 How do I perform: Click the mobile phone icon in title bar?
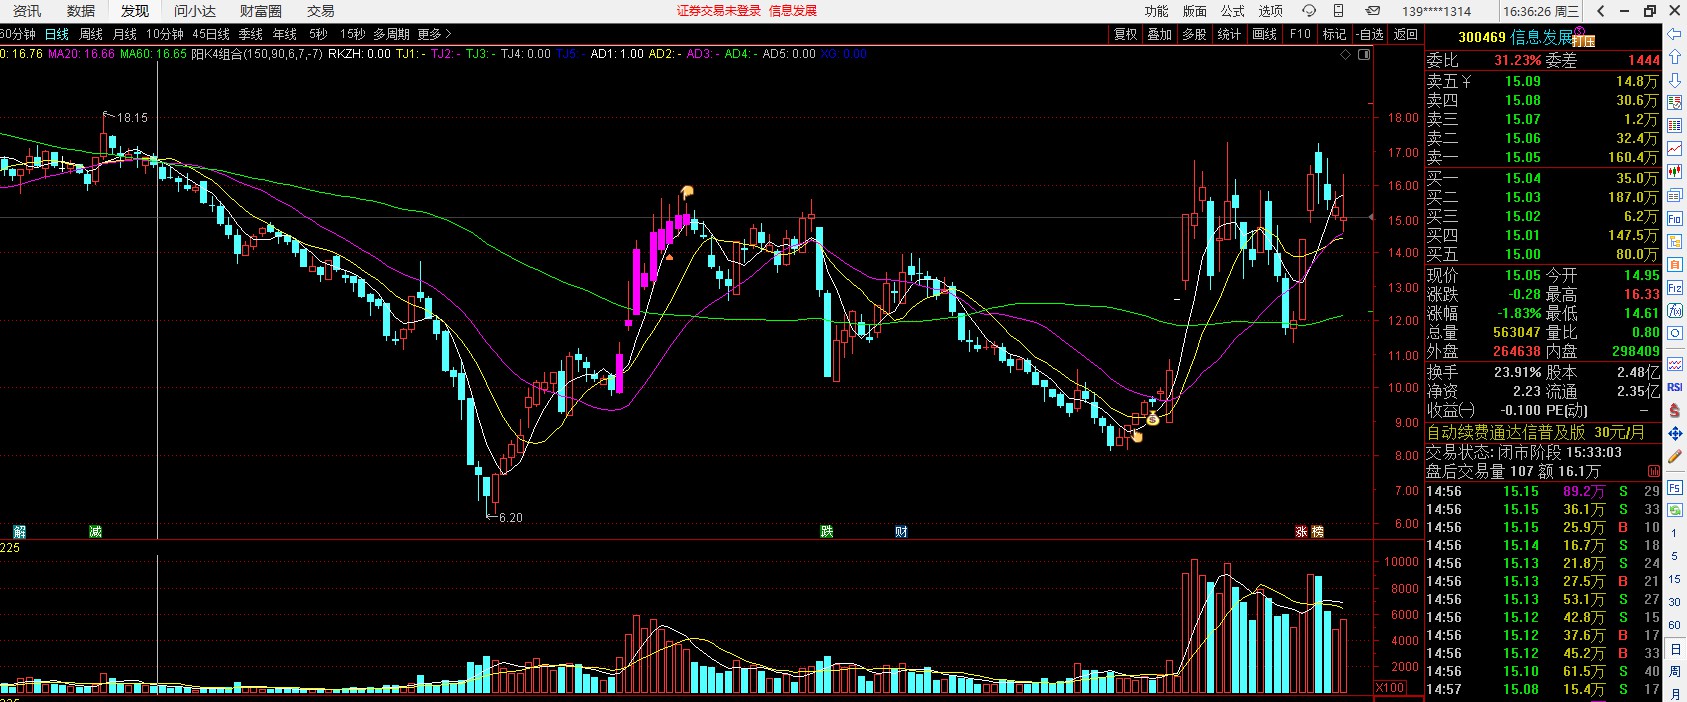(x=1340, y=11)
